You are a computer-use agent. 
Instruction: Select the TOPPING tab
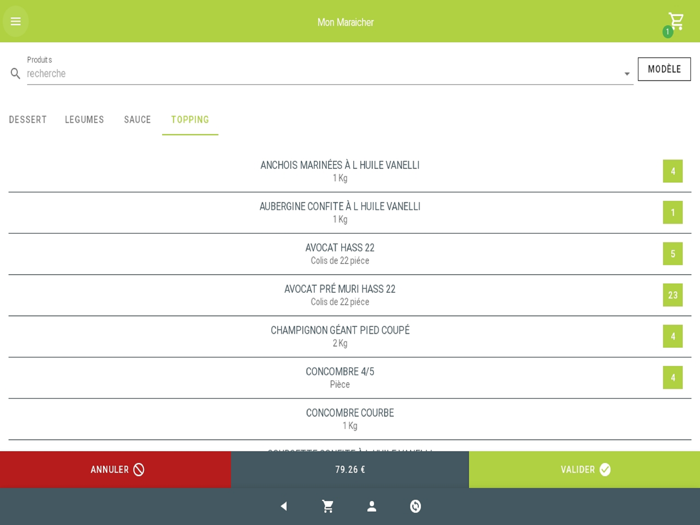coord(190,120)
